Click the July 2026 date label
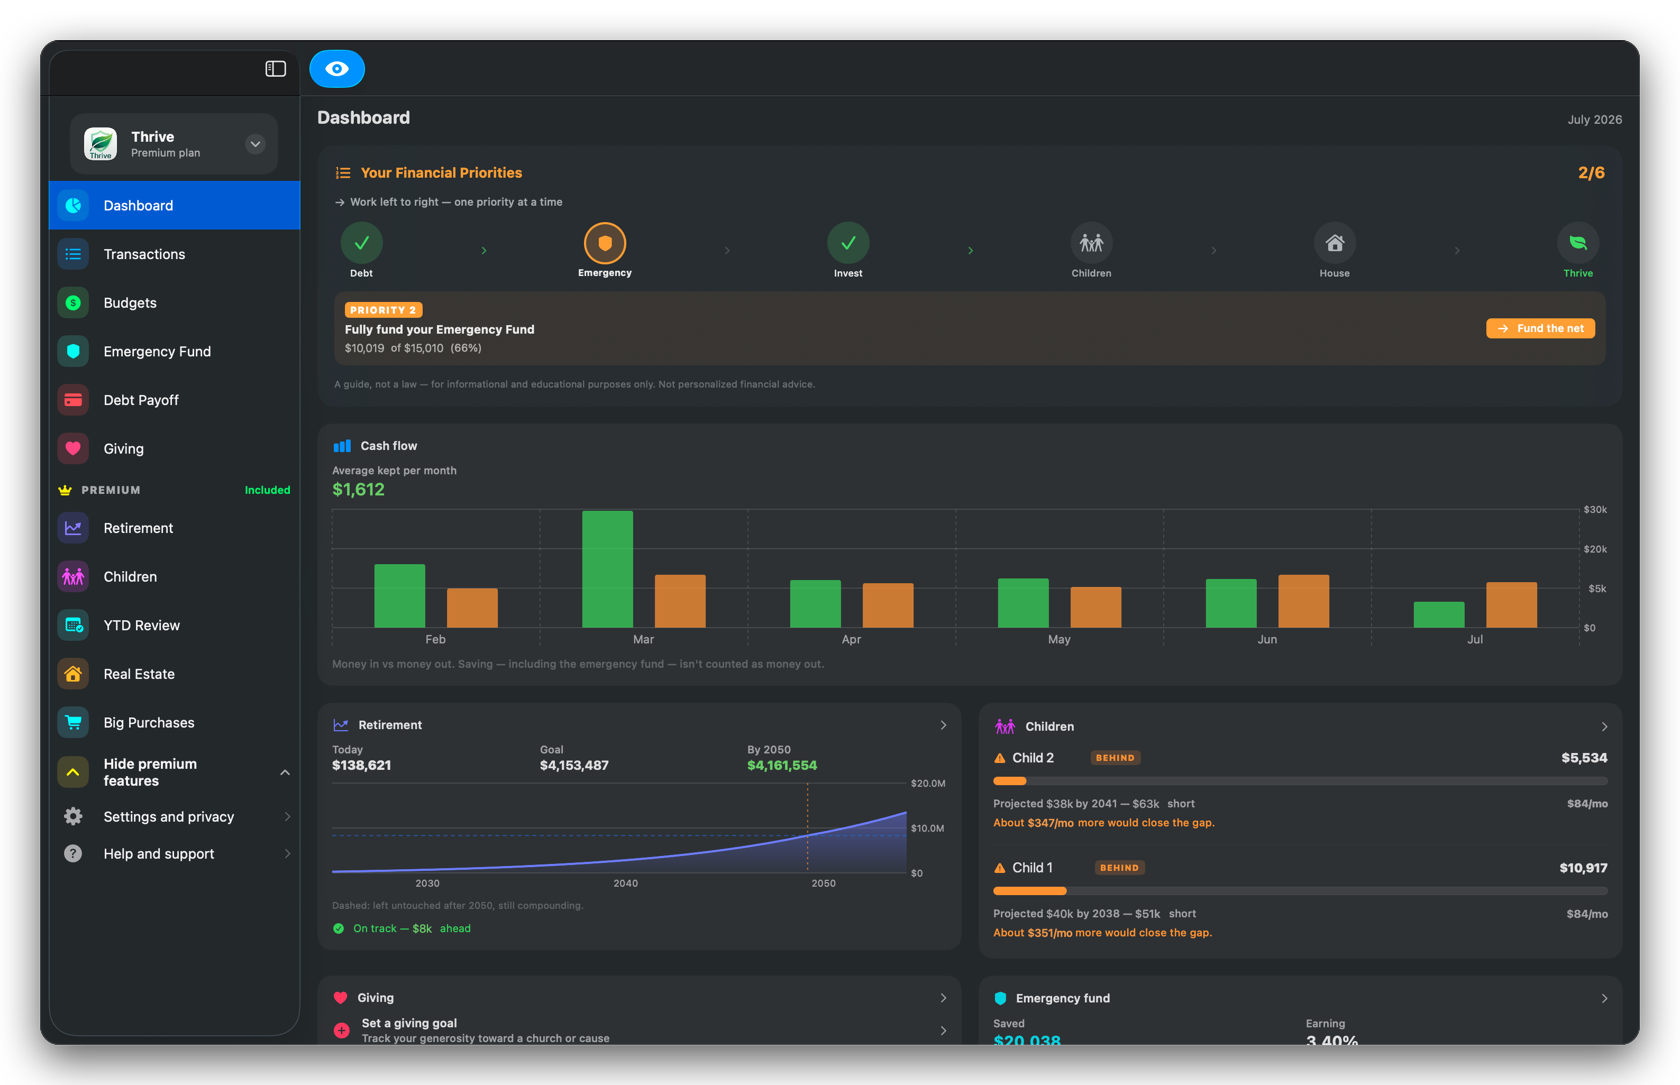Viewport: 1680px width, 1085px height. 1595,120
